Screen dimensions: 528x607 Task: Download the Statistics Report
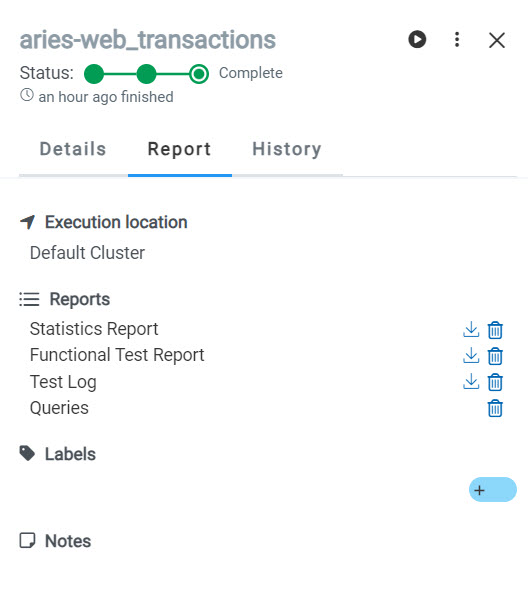(471, 330)
